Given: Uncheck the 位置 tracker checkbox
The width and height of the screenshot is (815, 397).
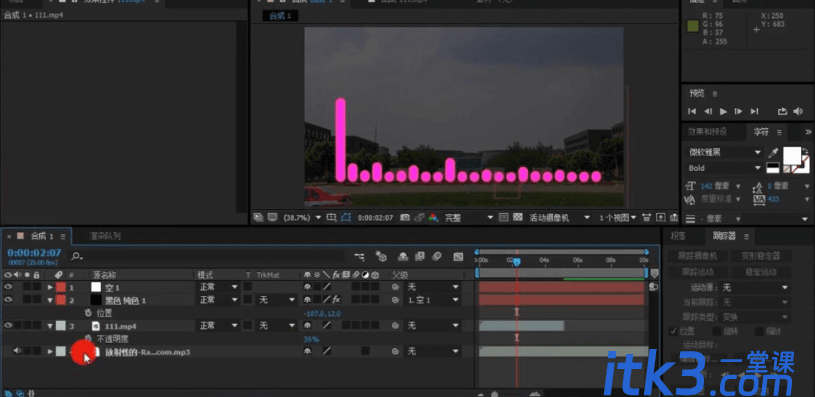Looking at the screenshot, I should click(x=674, y=331).
